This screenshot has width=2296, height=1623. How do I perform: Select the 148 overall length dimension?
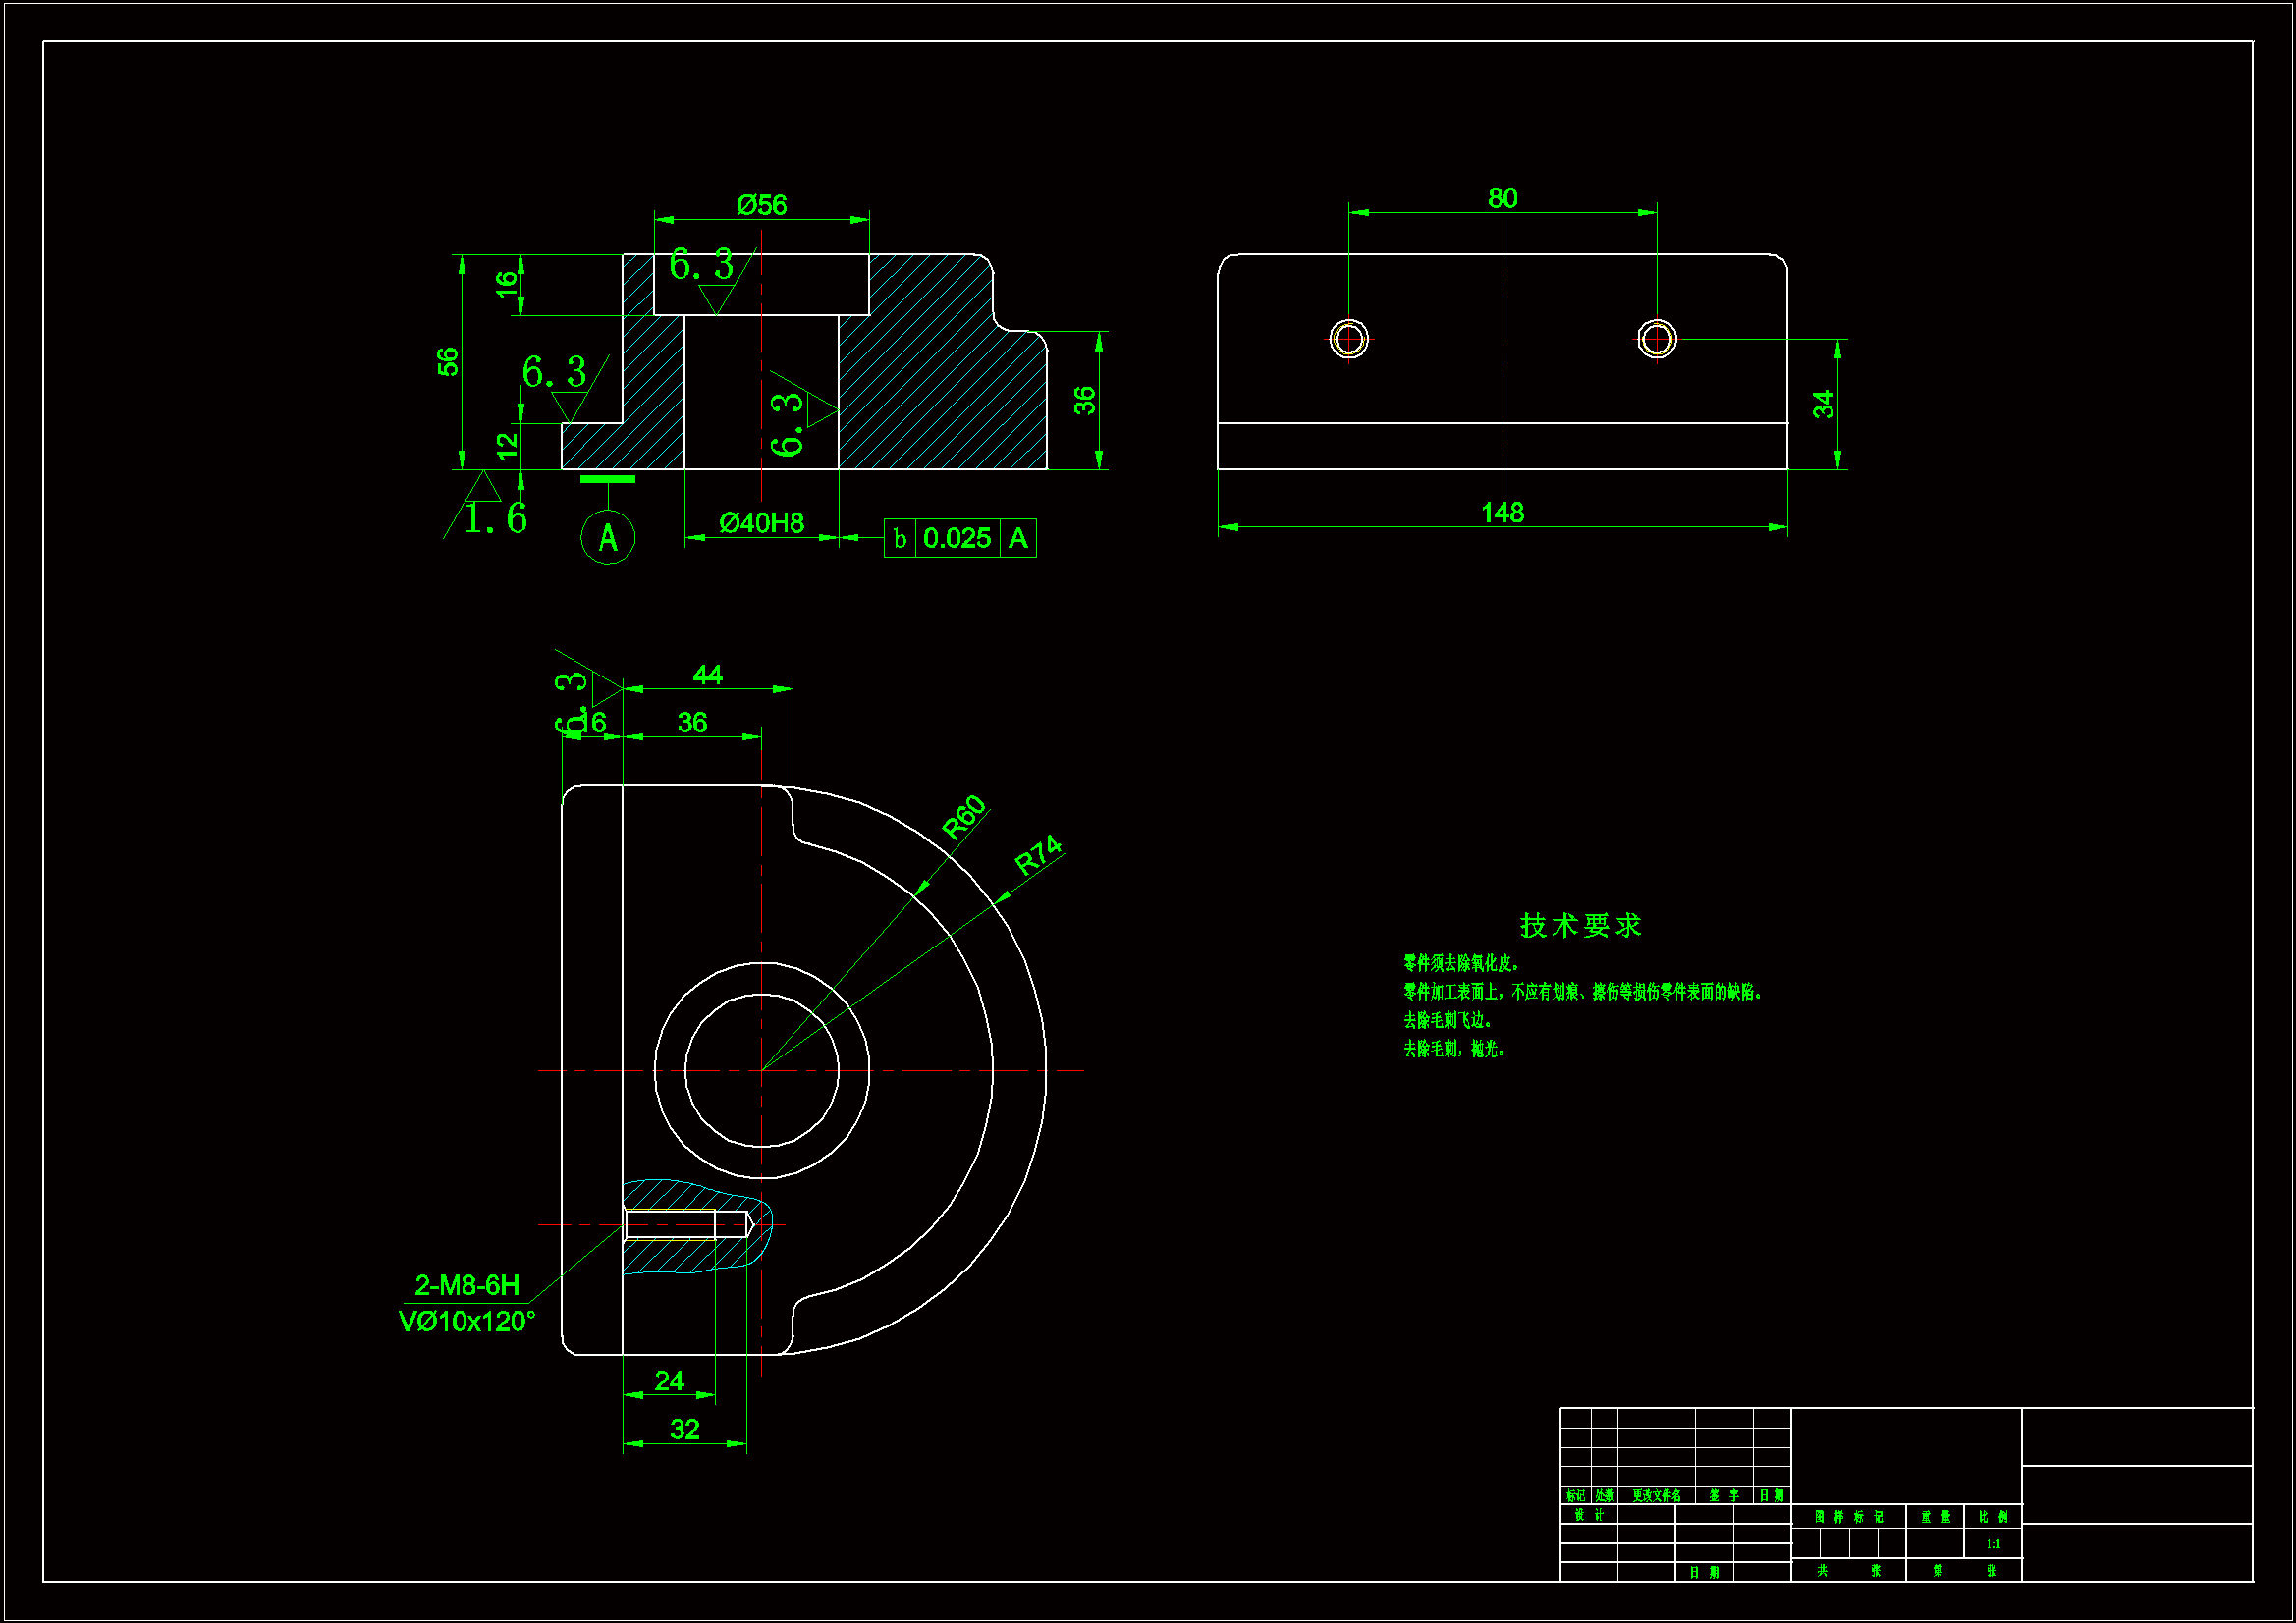pos(1502,513)
